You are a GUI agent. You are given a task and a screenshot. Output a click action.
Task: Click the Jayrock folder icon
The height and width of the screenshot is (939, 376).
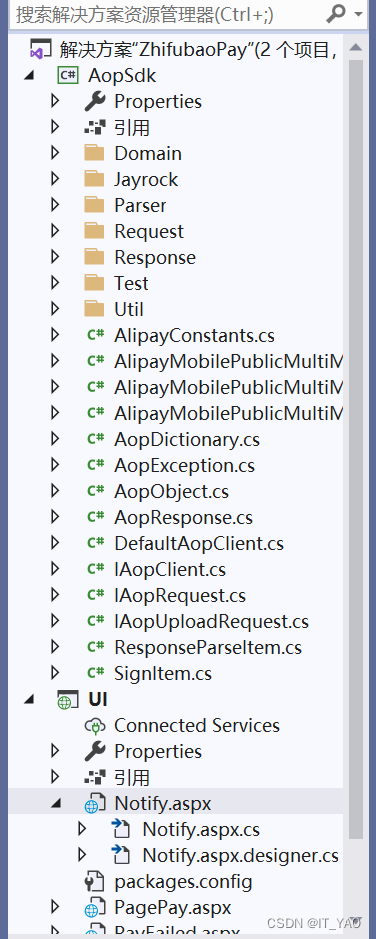(95, 179)
